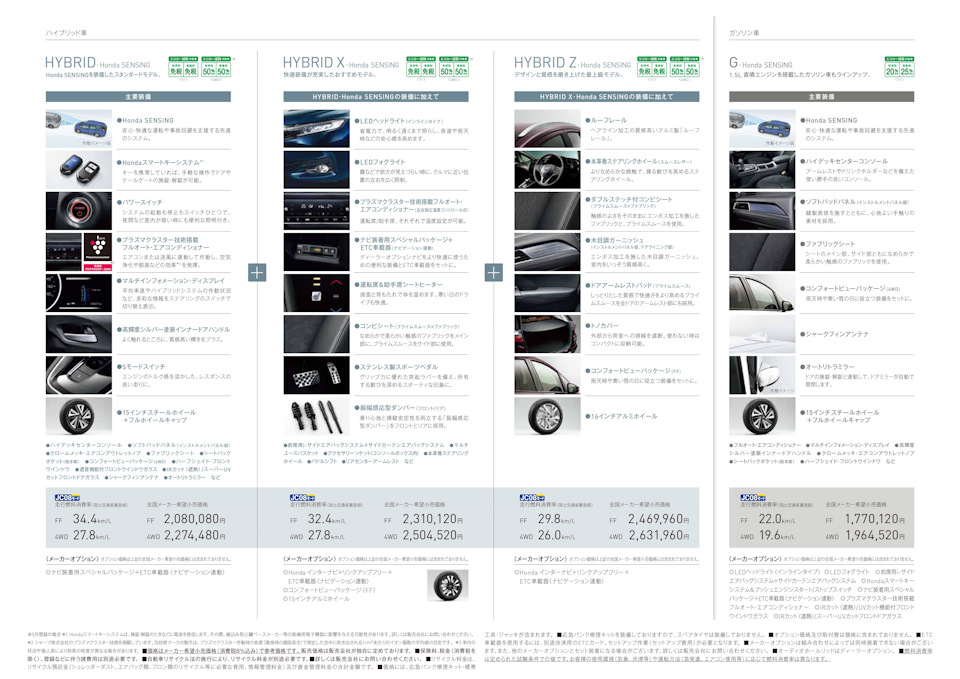This screenshot has height=679, width=960.
Task: Select the price 2,310,120円
Action: click(432, 519)
